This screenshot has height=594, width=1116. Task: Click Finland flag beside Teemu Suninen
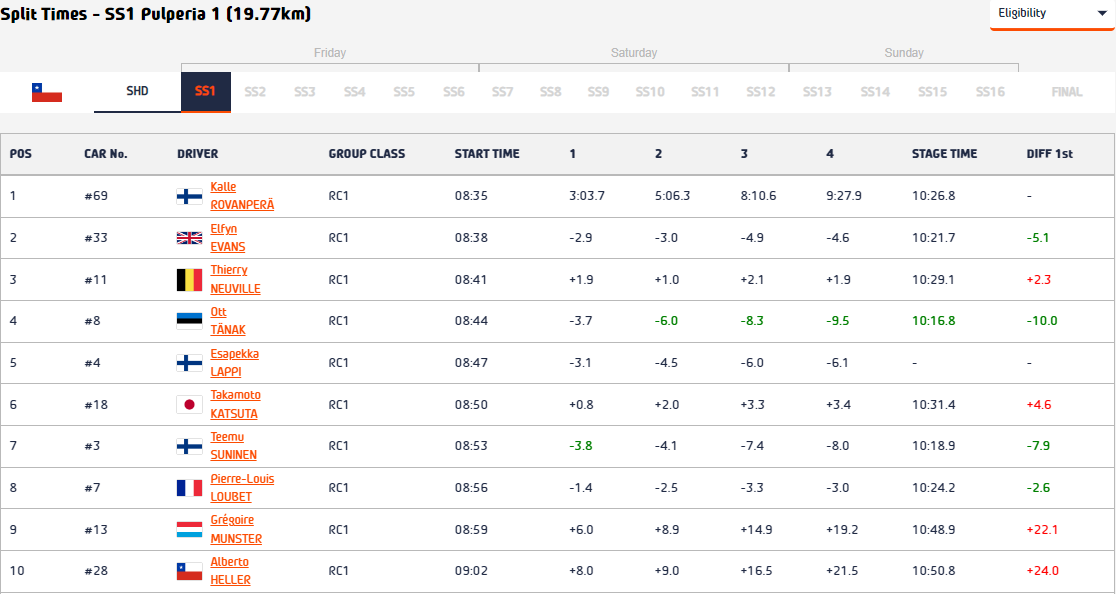(x=189, y=446)
